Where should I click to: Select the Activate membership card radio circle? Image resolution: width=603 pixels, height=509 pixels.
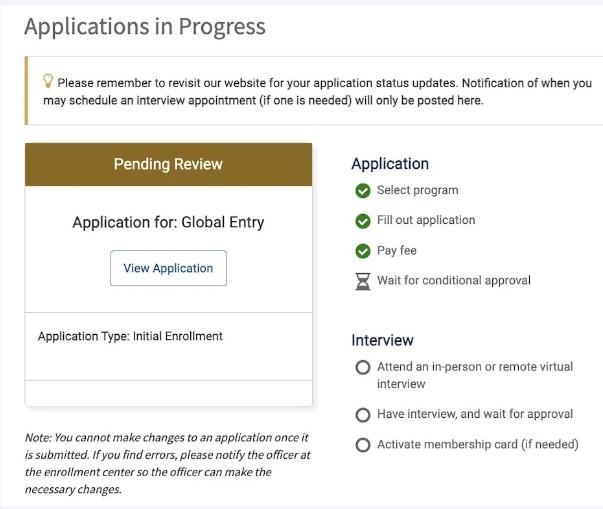point(363,445)
